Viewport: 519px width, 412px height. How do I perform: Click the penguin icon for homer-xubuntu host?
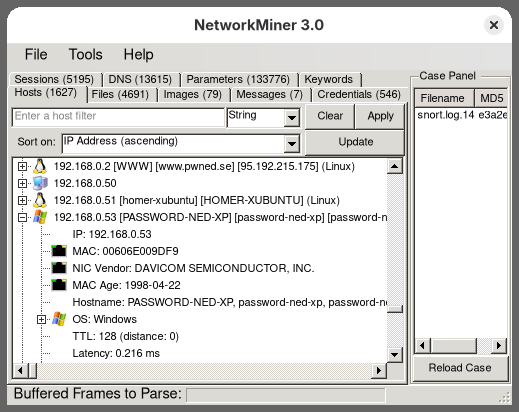(40, 200)
